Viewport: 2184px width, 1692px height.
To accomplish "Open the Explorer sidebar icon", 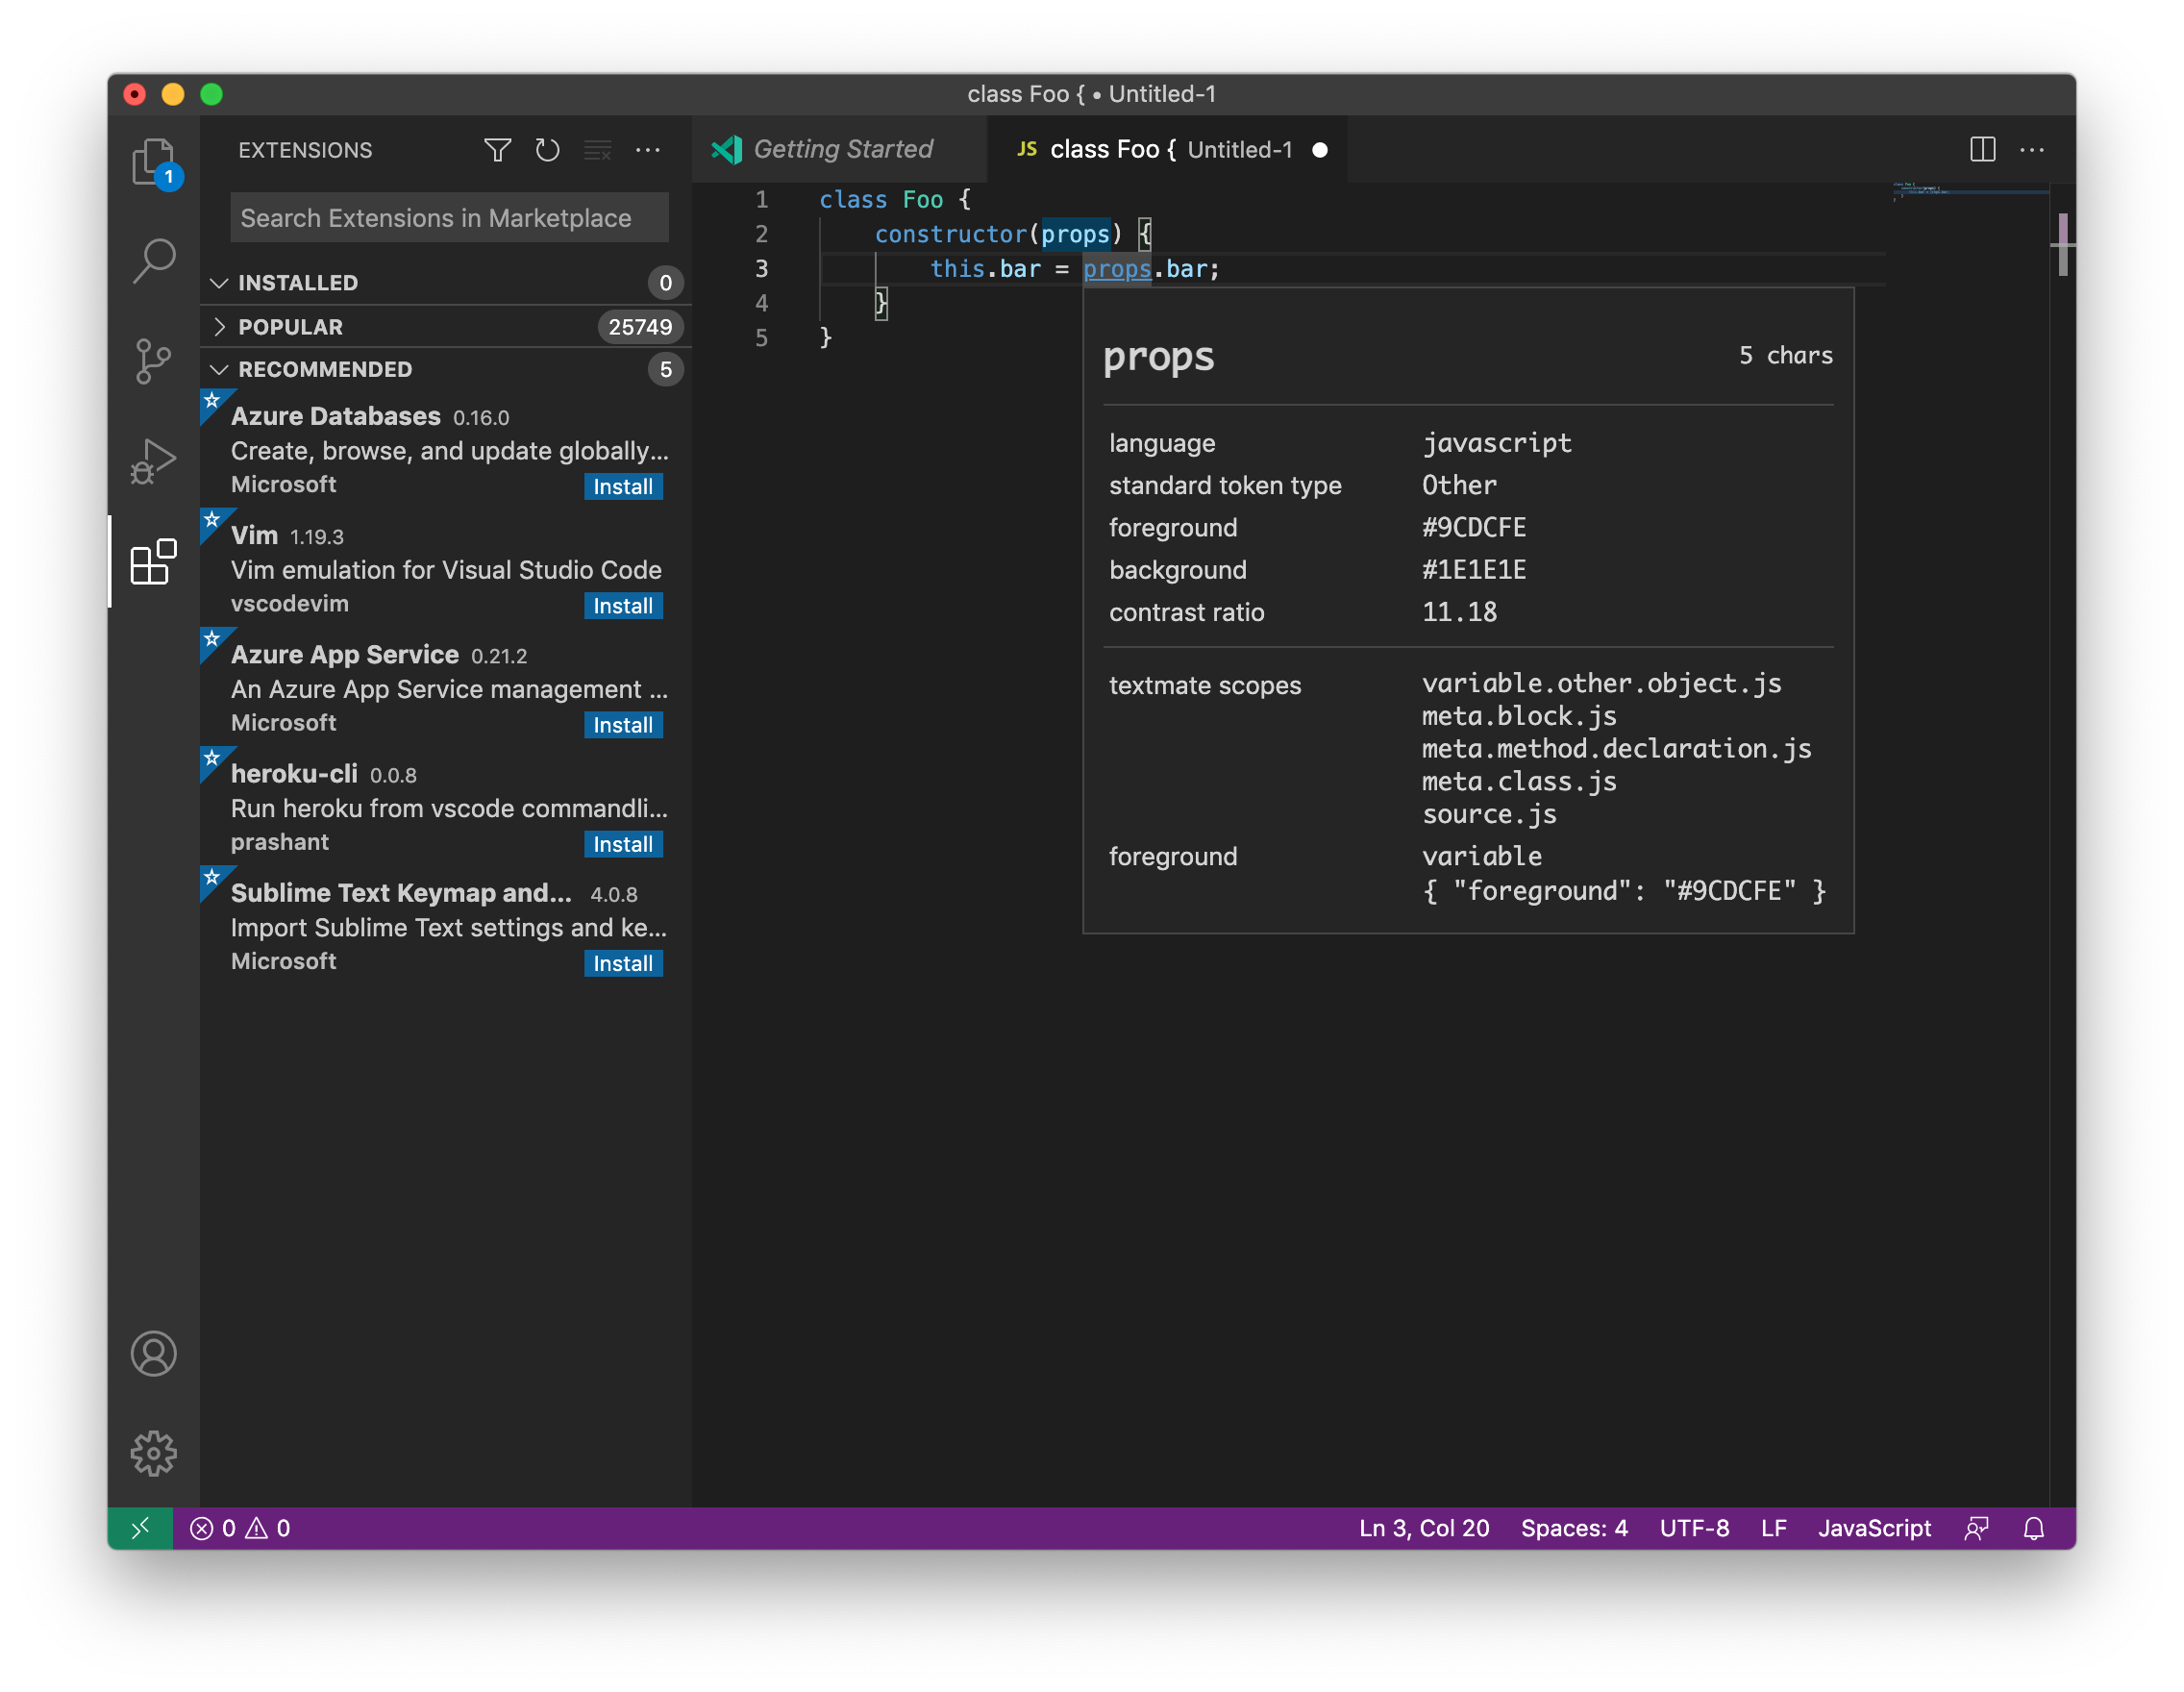I will 153,162.
